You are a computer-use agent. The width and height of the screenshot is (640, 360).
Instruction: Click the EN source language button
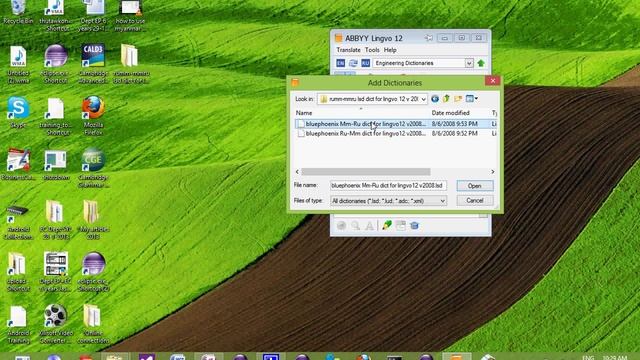click(x=340, y=63)
